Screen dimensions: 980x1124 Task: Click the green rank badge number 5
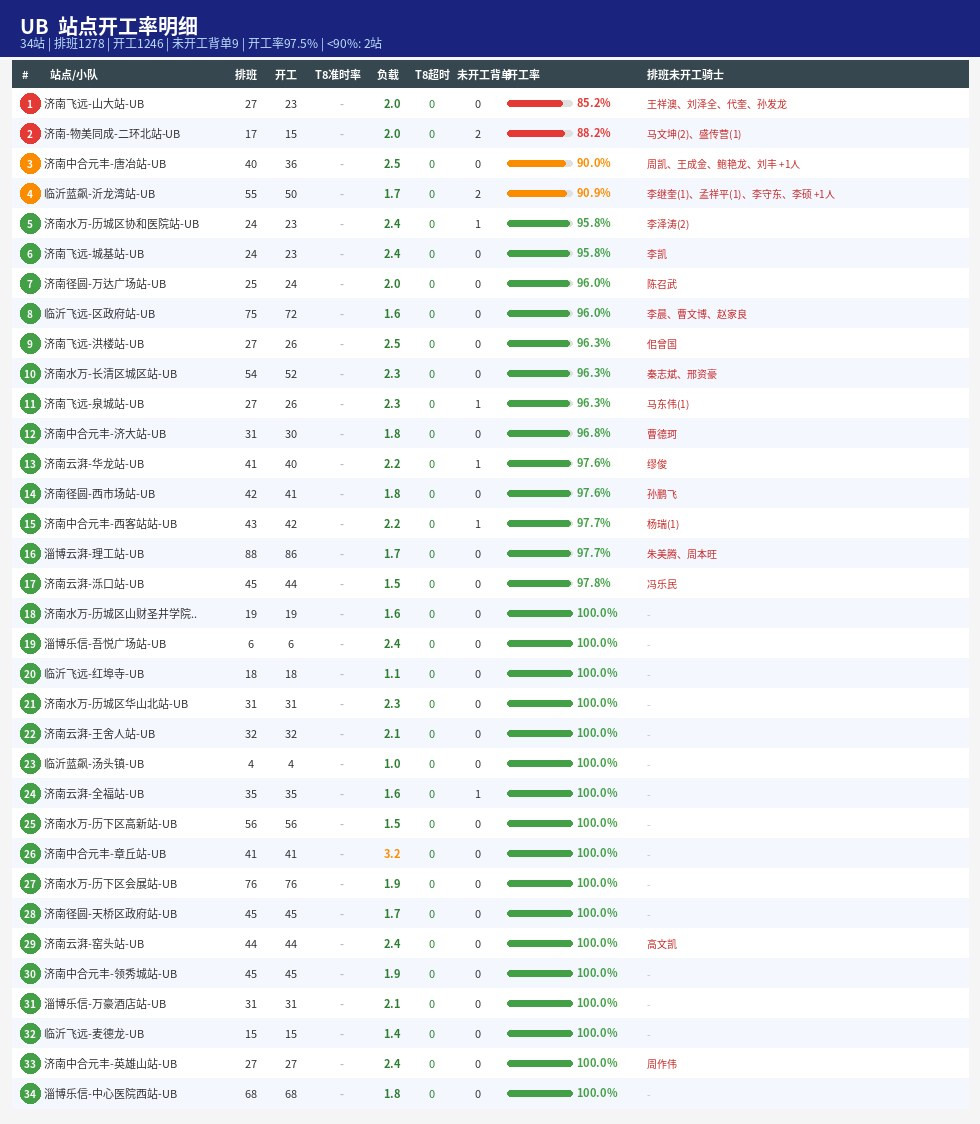[29, 224]
